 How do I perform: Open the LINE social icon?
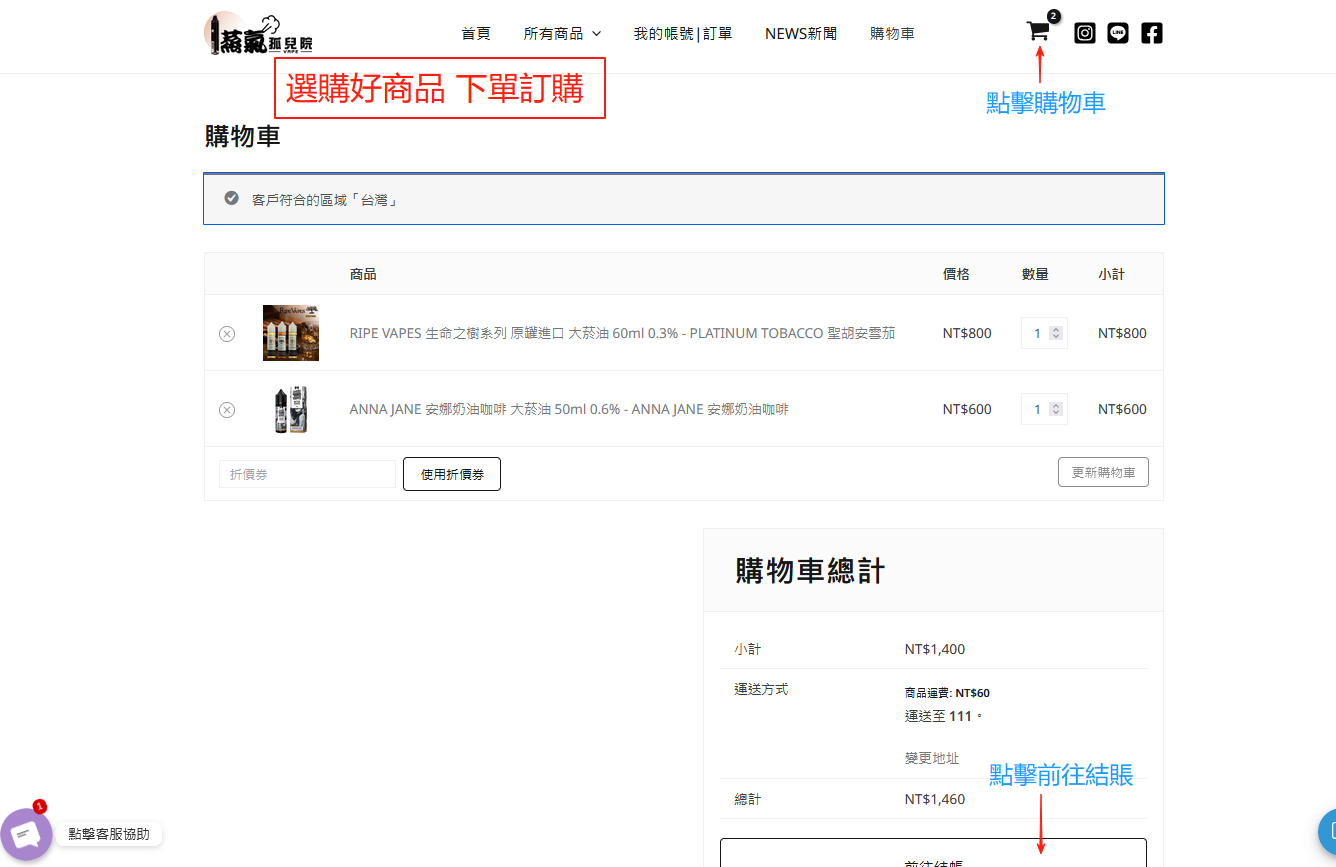tap(1118, 33)
